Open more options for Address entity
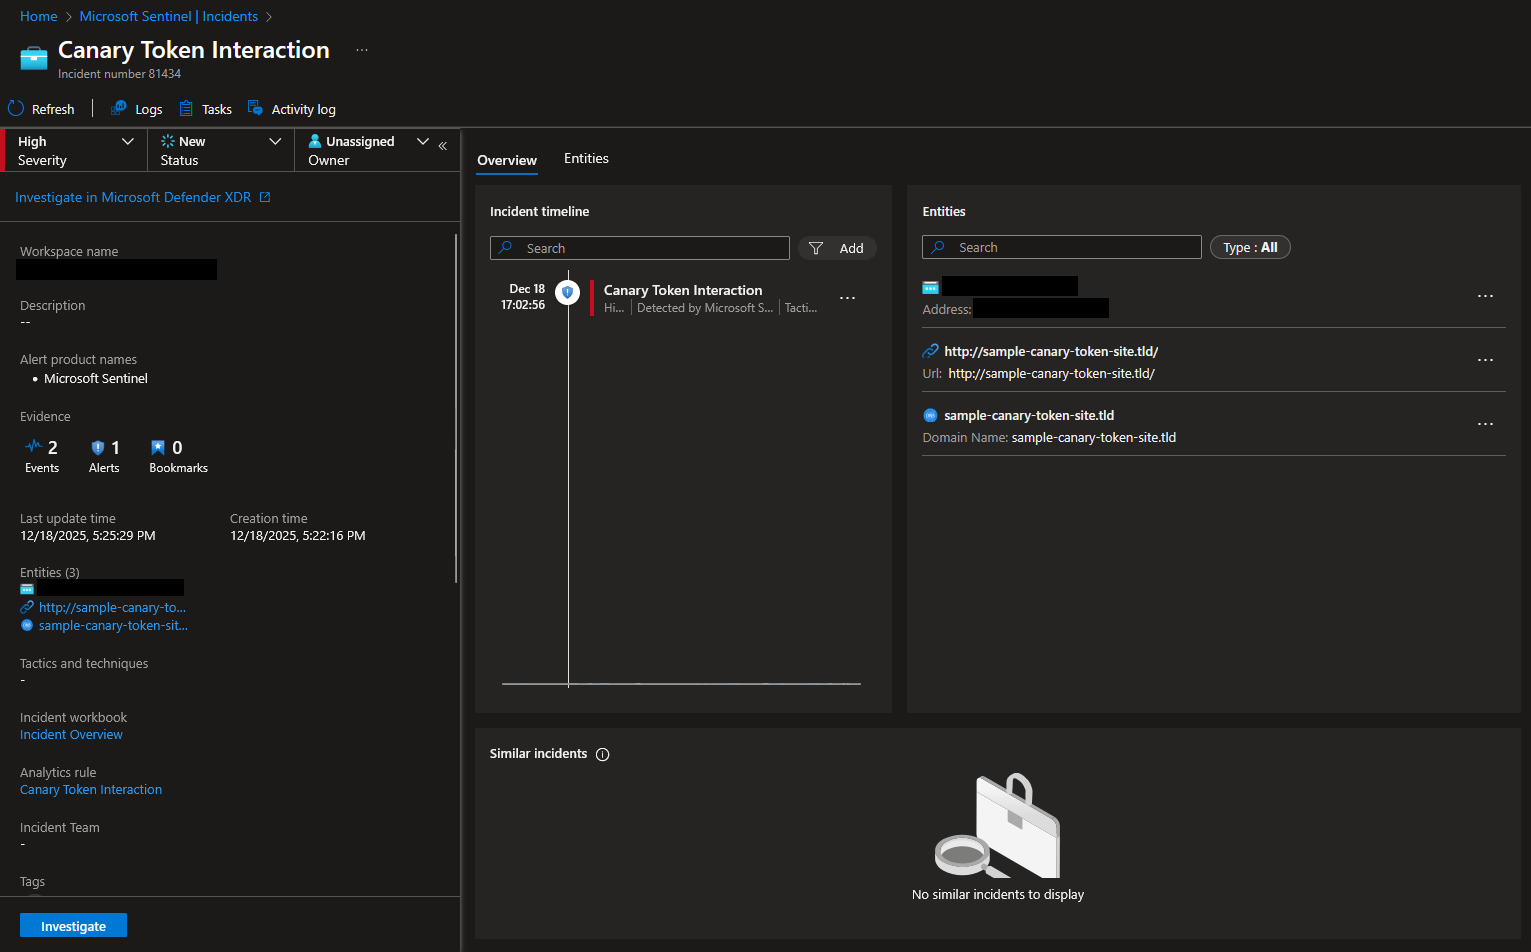The image size is (1531, 952). click(x=1485, y=296)
